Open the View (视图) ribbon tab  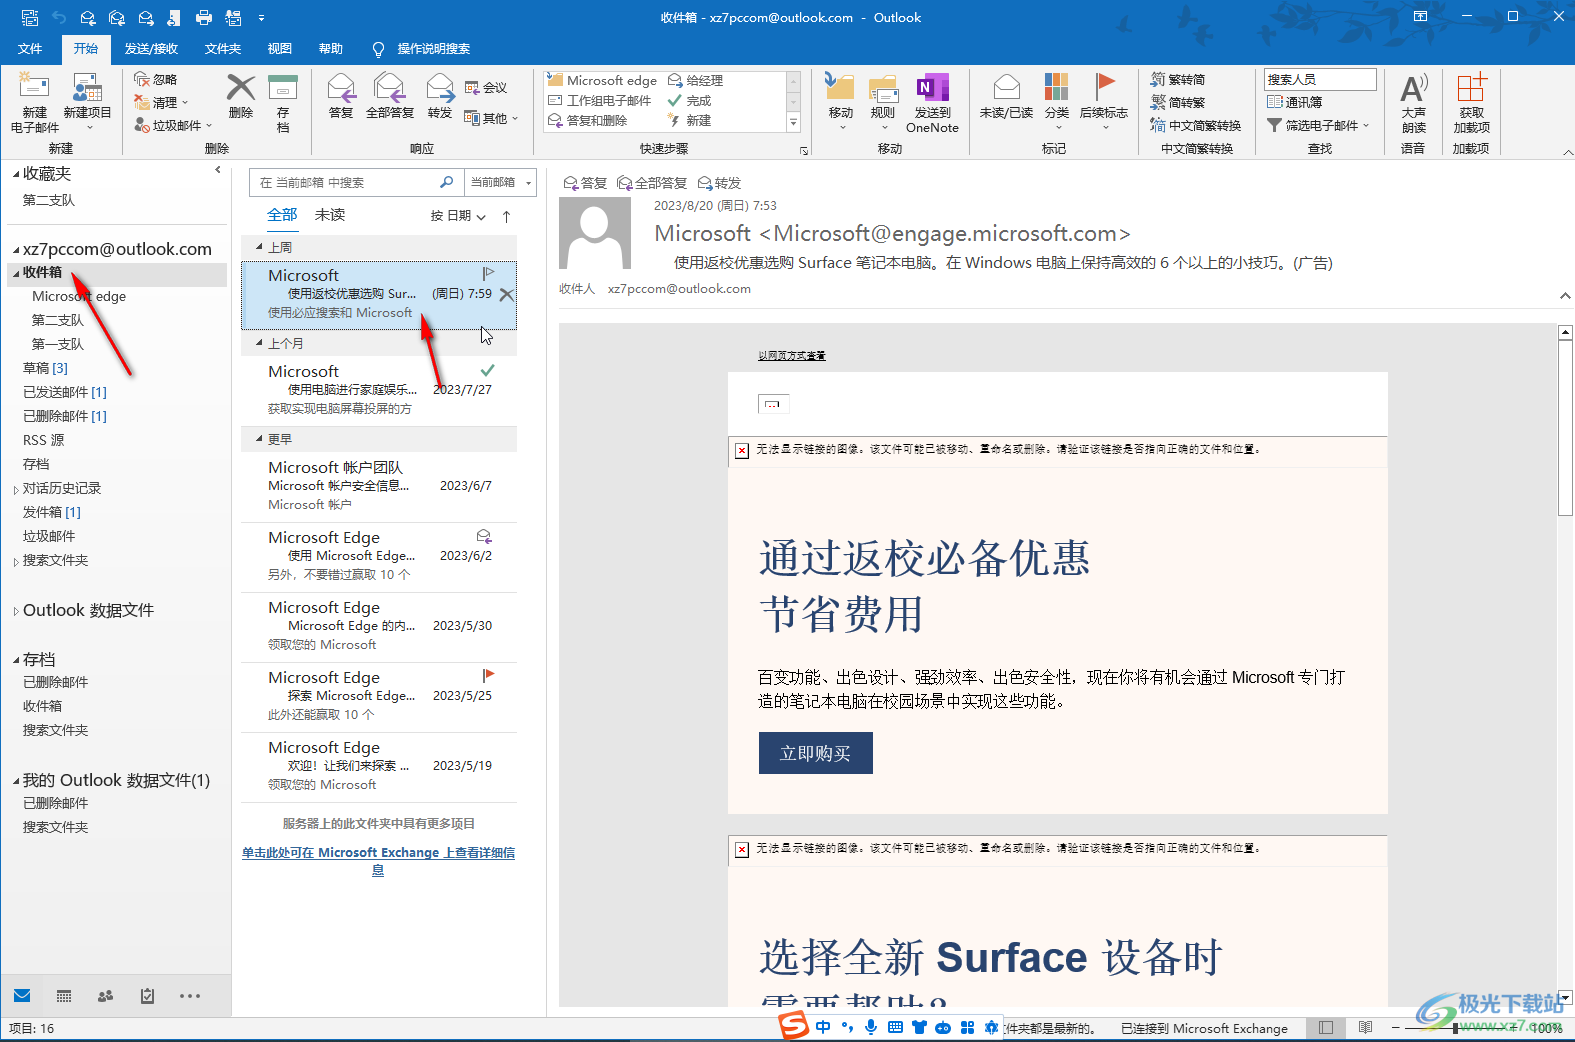point(280,48)
